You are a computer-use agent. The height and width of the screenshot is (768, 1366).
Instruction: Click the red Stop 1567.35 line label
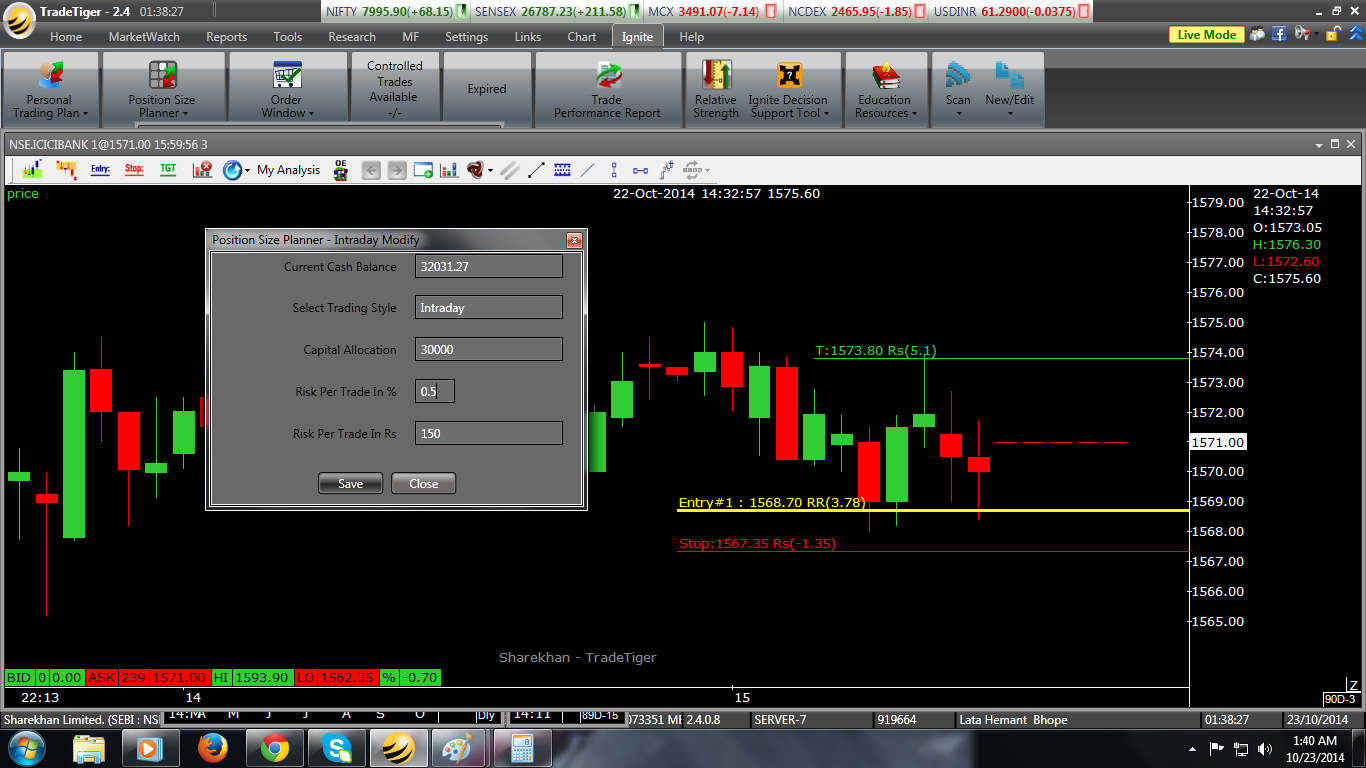[x=757, y=544]
